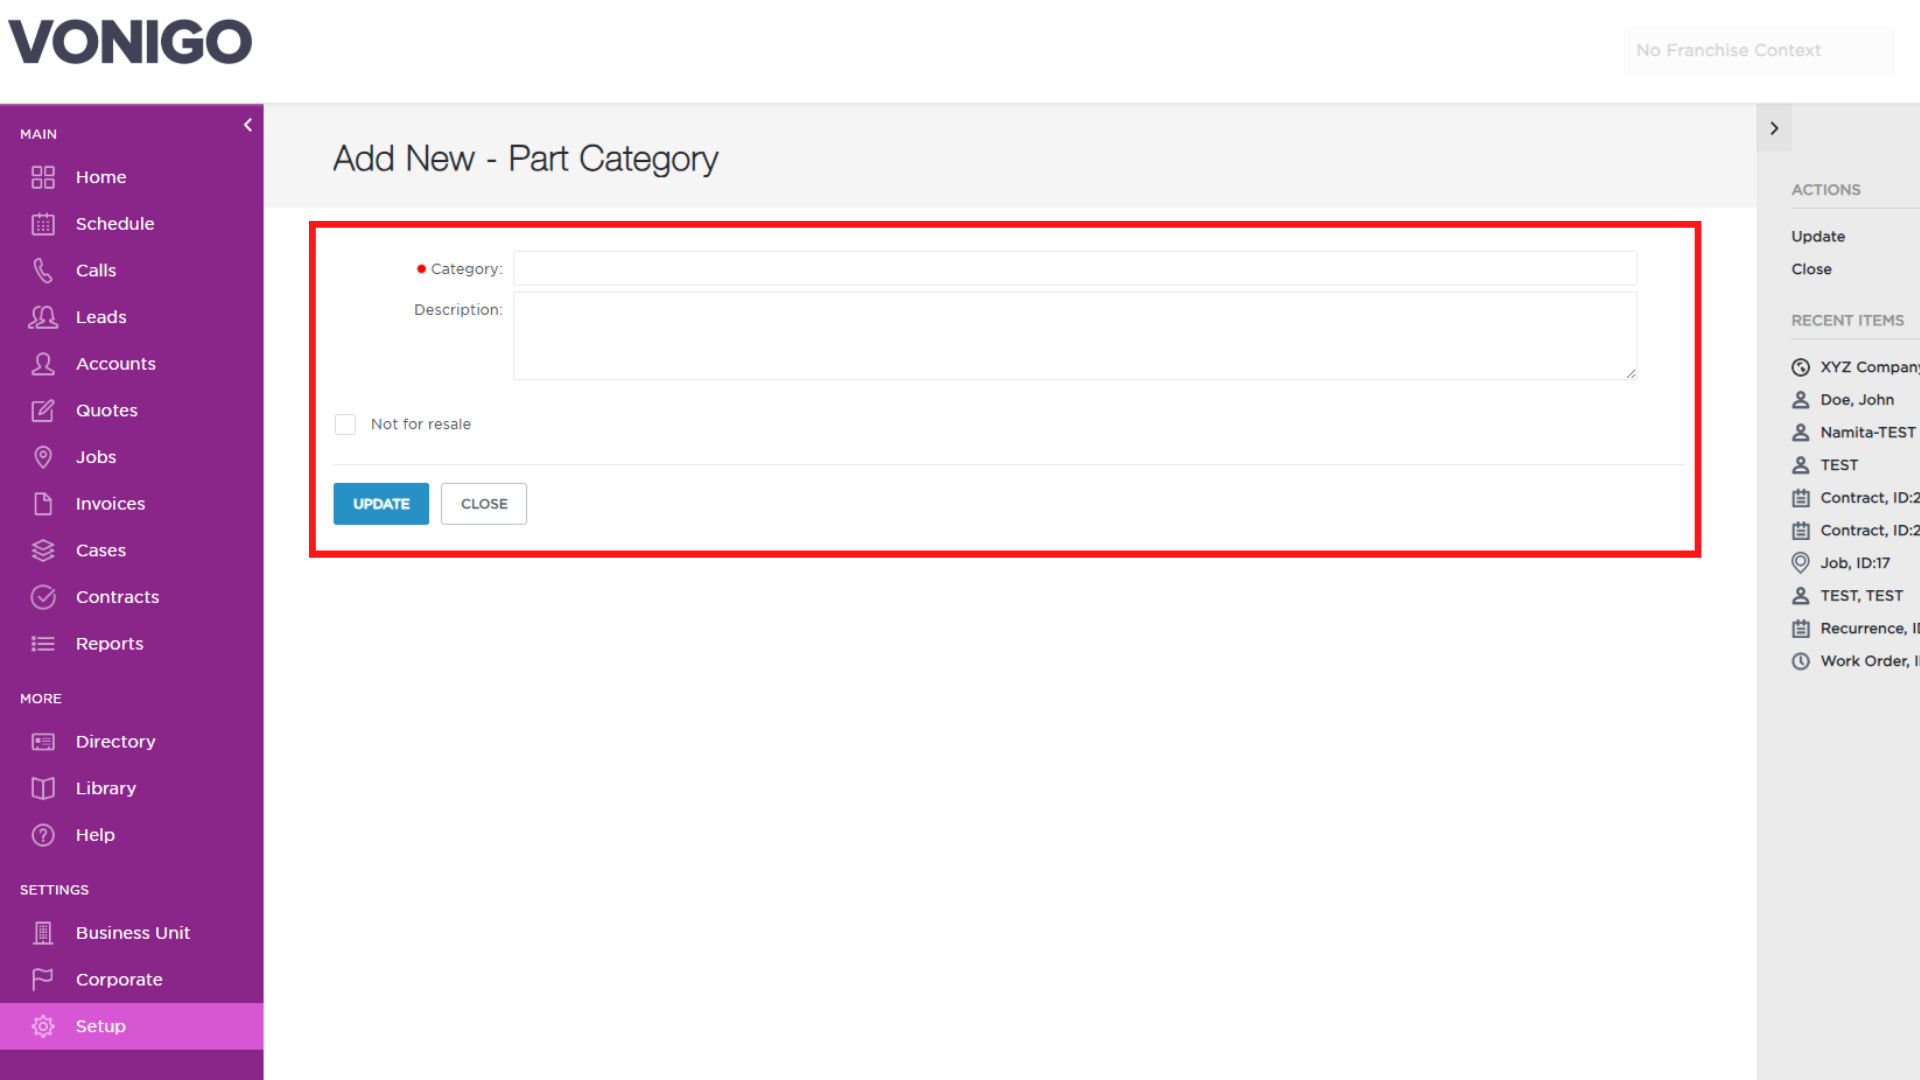Open the Setup gear icon
This screenshot has width=1920, height=1080.
coord(43,1026)
